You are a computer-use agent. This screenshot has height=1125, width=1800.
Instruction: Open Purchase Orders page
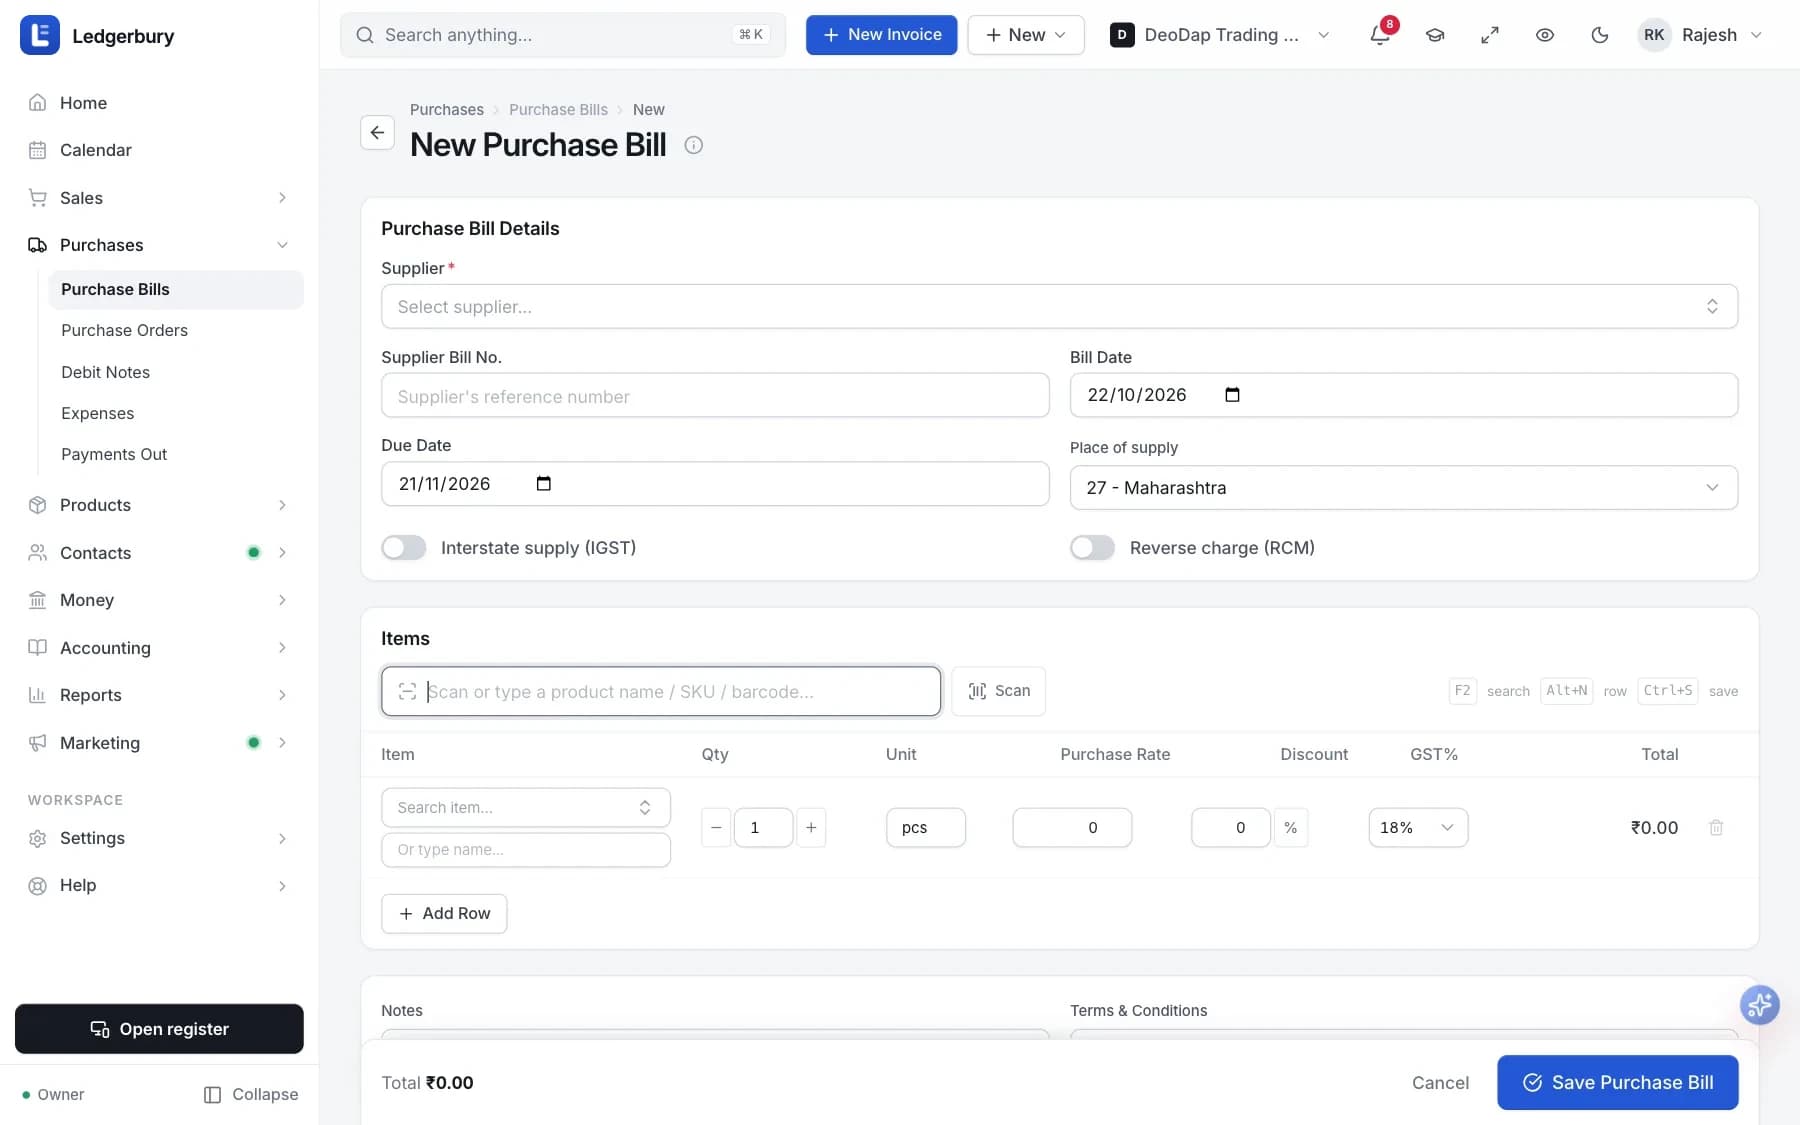coord(124,330)
